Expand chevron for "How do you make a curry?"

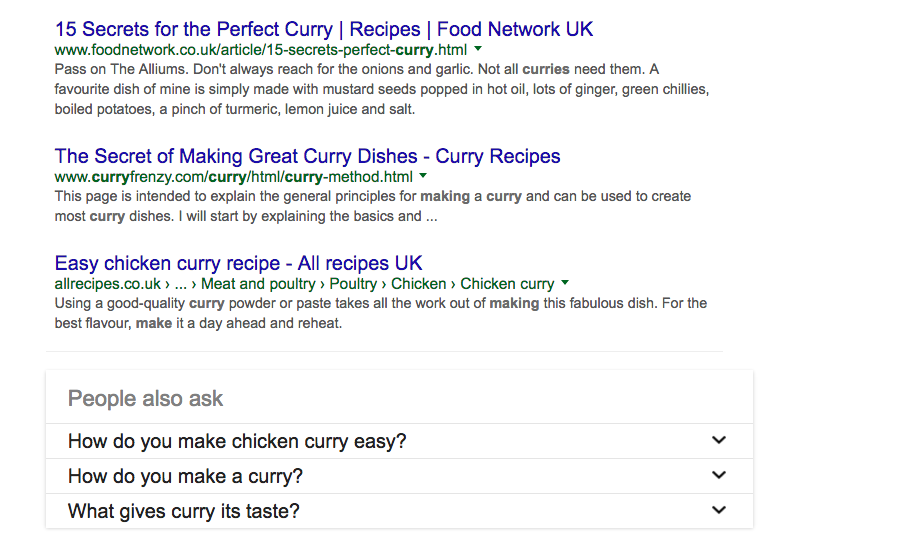(718, 475)
